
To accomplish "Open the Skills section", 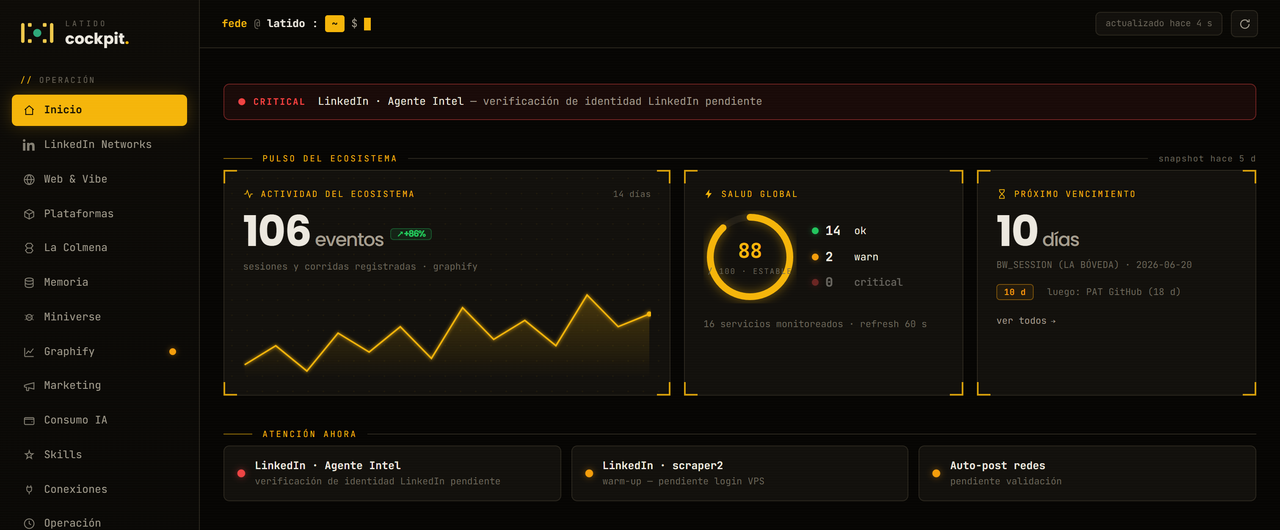I will [x=99, y=455].
